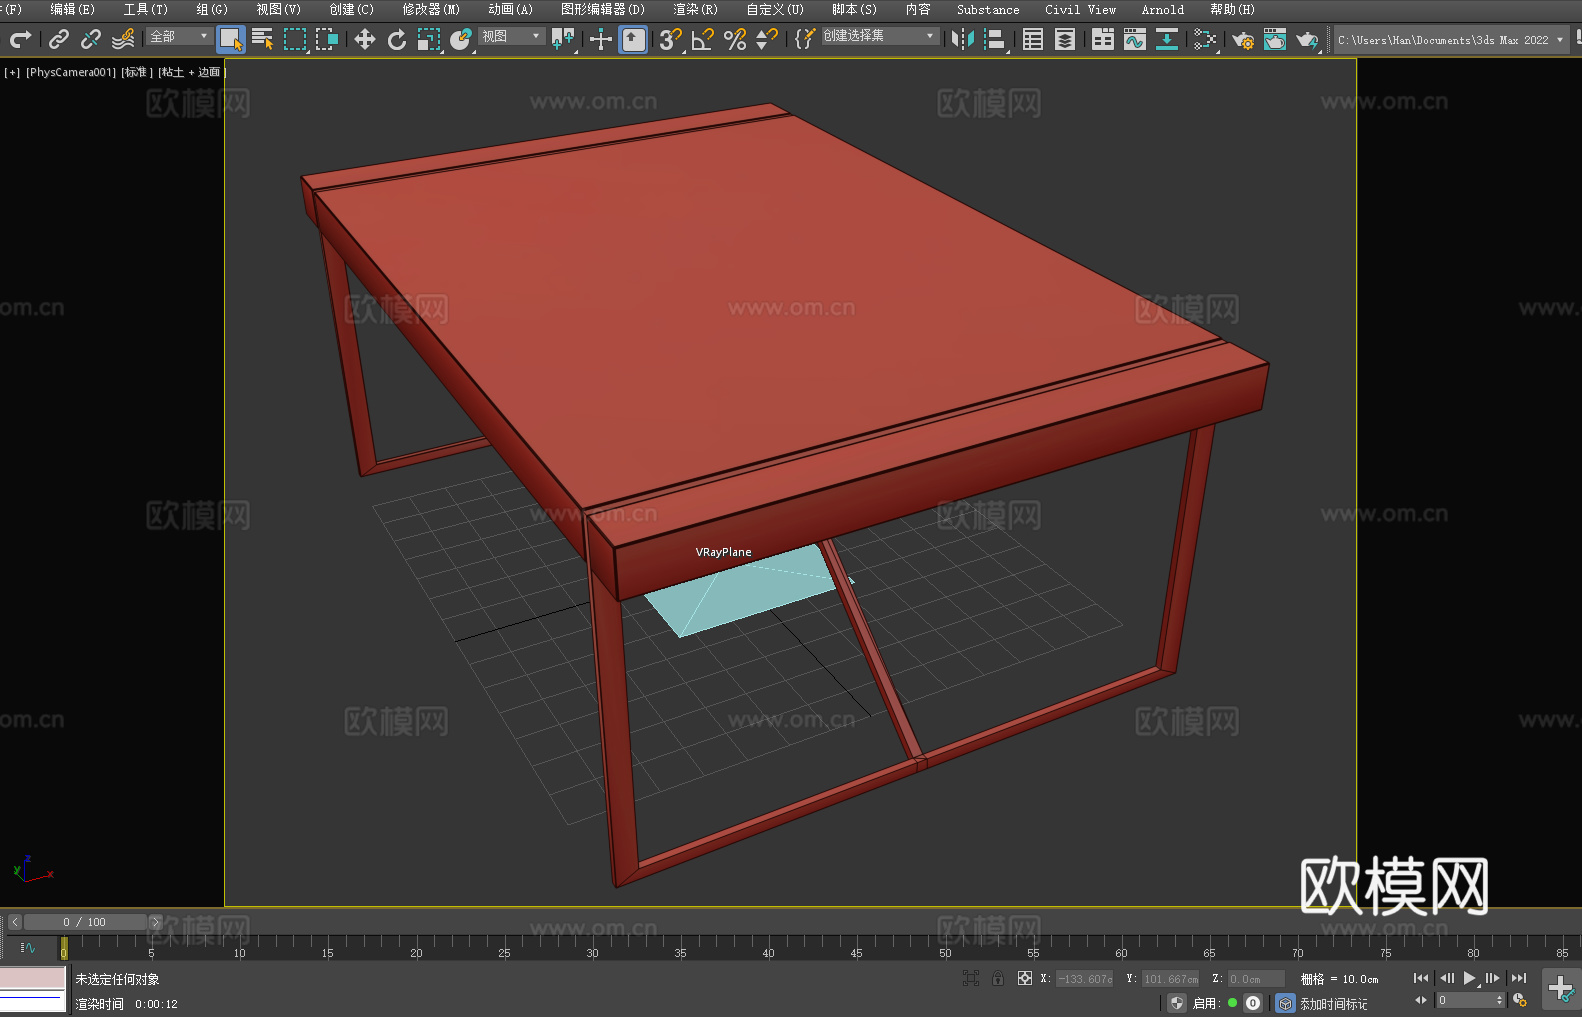Open Select by Name list
The height and width of the screenshot is (1017, 1582).
click(263, 39)
